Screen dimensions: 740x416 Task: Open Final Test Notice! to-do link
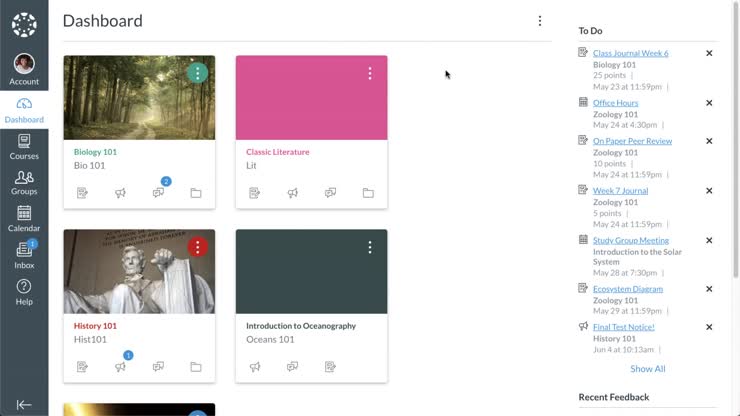point(624,327)
